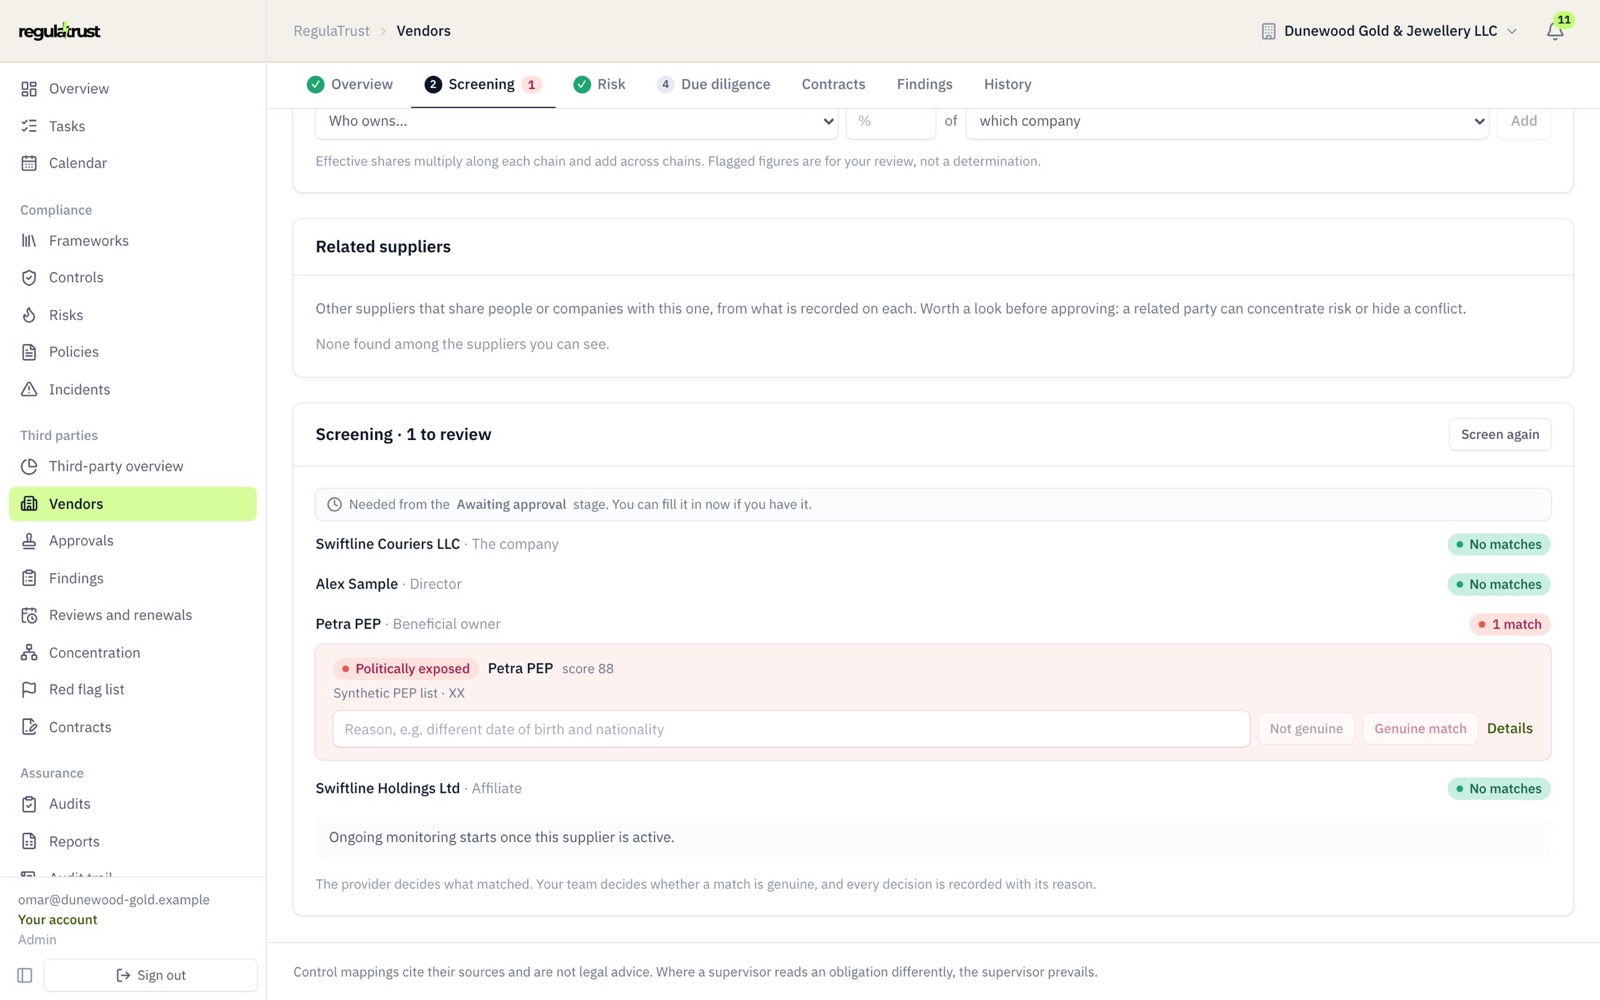Image resolution: width=1600 pixels, height=1000 pixels.
Task: Open the 'Who owns...' dropdown
Action: pyautogui.click(x=577, y=121)
